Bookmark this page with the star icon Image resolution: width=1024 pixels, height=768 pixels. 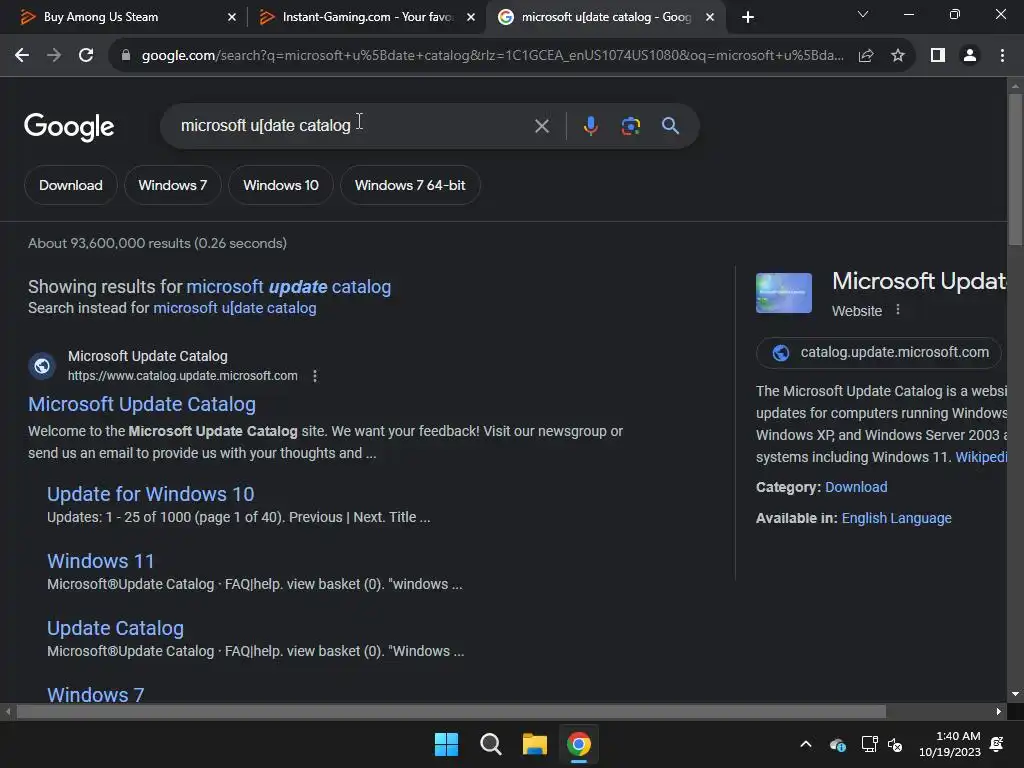(898, 56)
